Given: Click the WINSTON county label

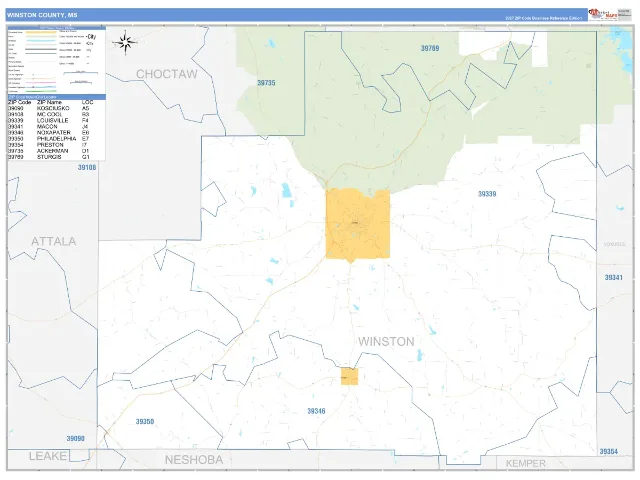Looking at the screenshot, I should tap(386, 341).
